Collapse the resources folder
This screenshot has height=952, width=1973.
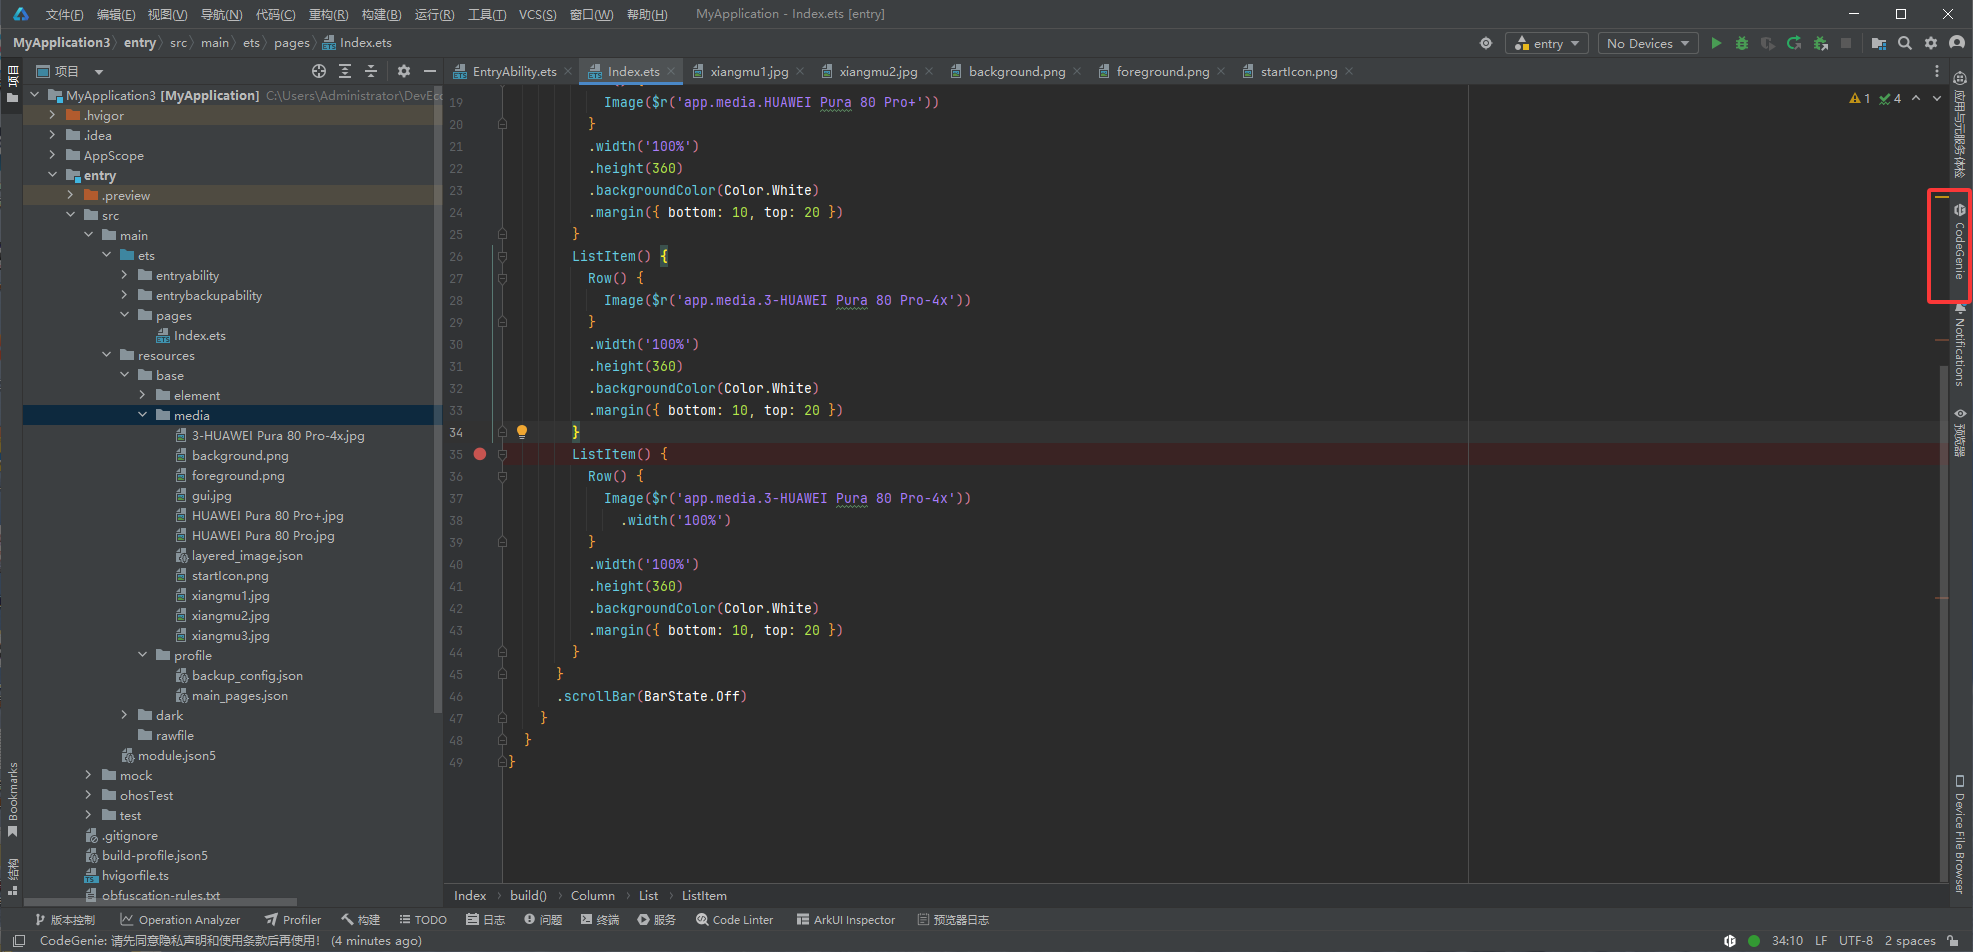[x=106, y=355]
